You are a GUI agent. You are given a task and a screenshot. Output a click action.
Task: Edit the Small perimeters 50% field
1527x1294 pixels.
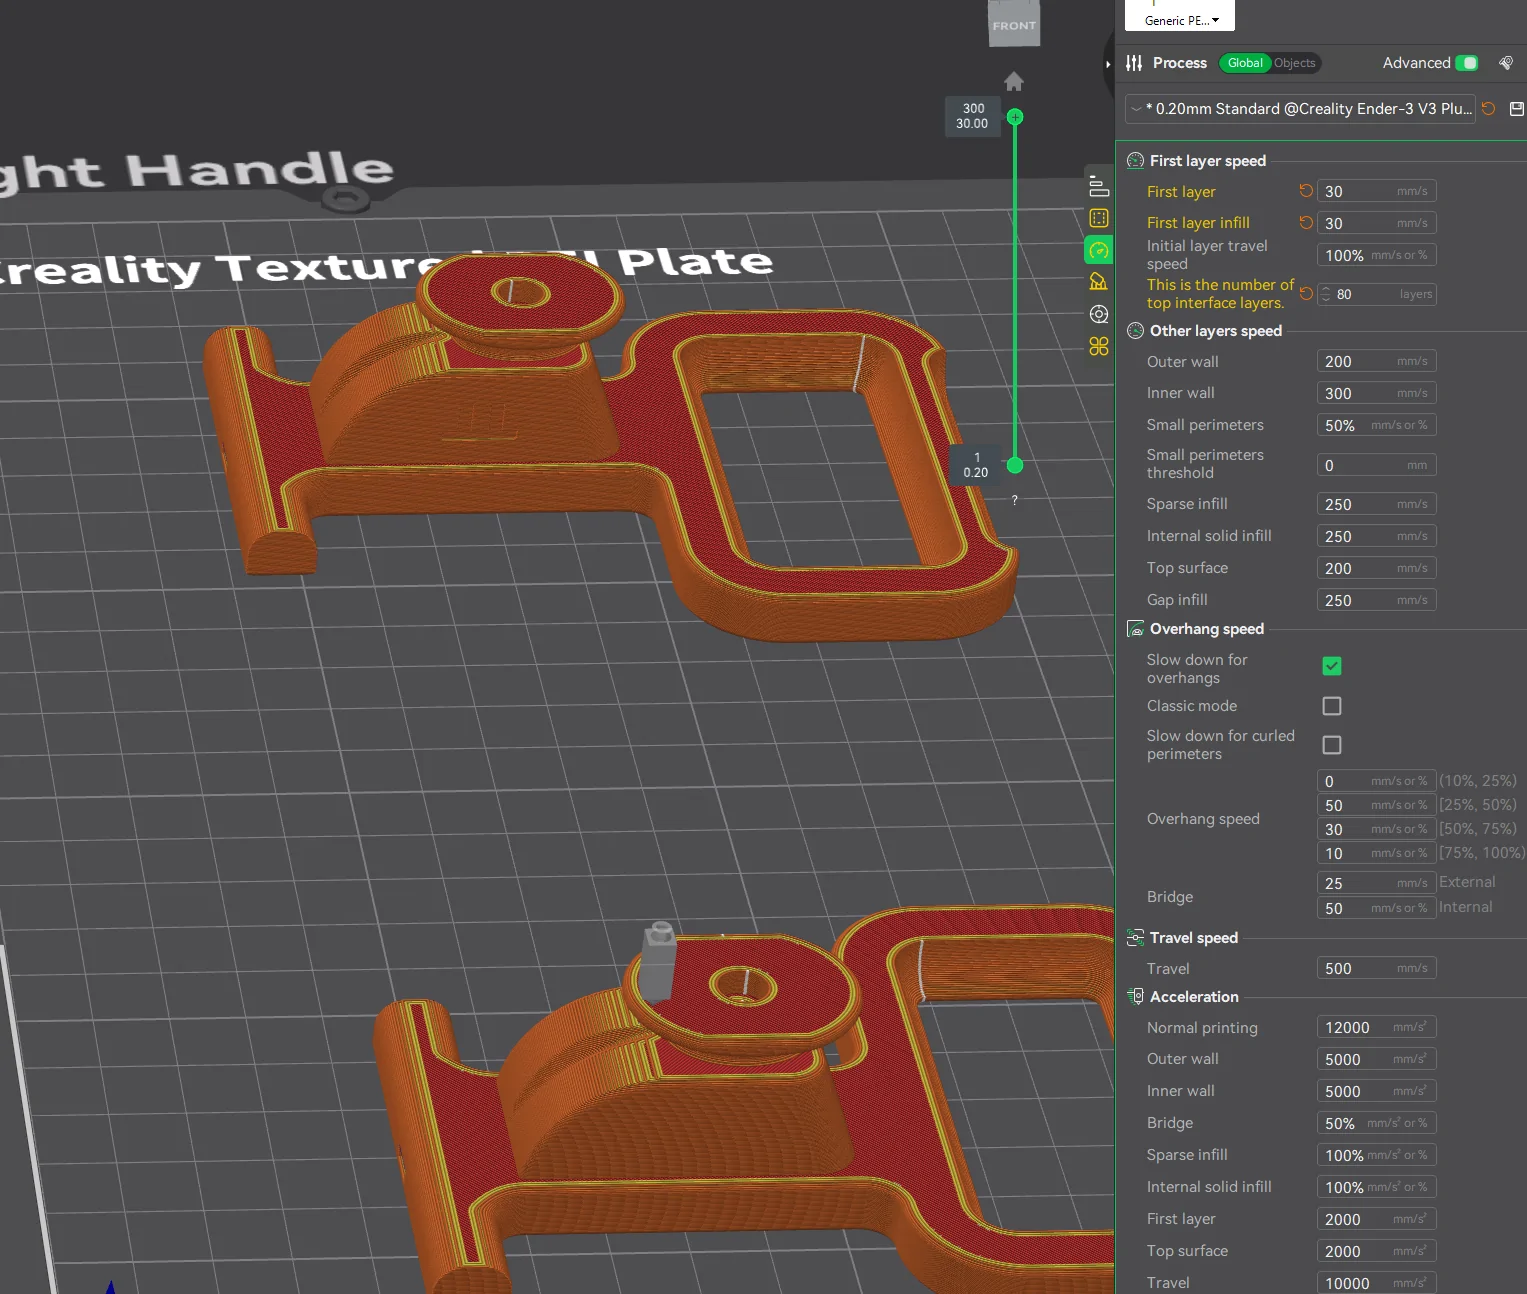[1376, 425]
